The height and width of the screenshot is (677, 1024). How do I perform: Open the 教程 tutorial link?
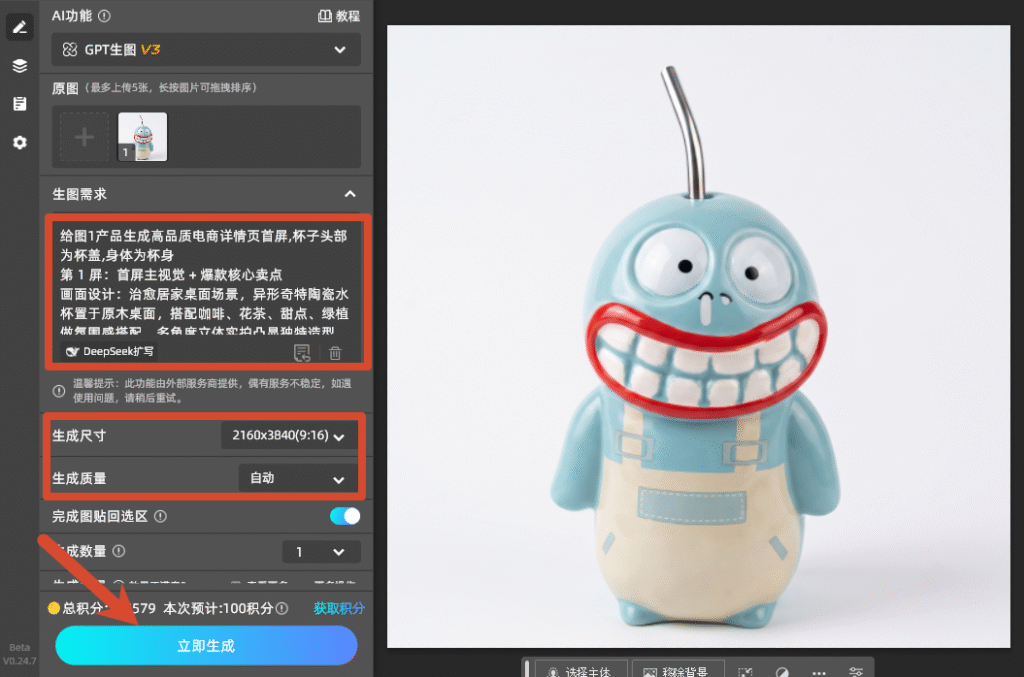click(338, 16)
